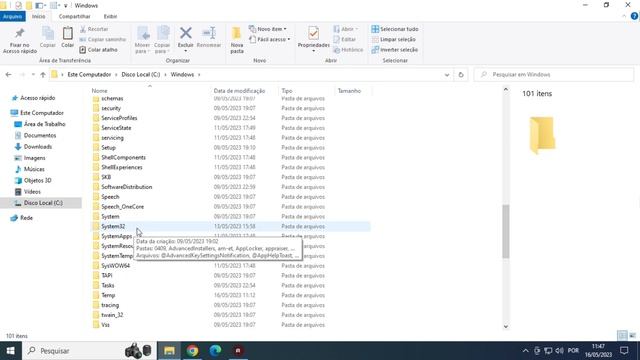Show hidden tray icons chevron
This screenshot has width=640, height=360.
[x=525, y=351]
